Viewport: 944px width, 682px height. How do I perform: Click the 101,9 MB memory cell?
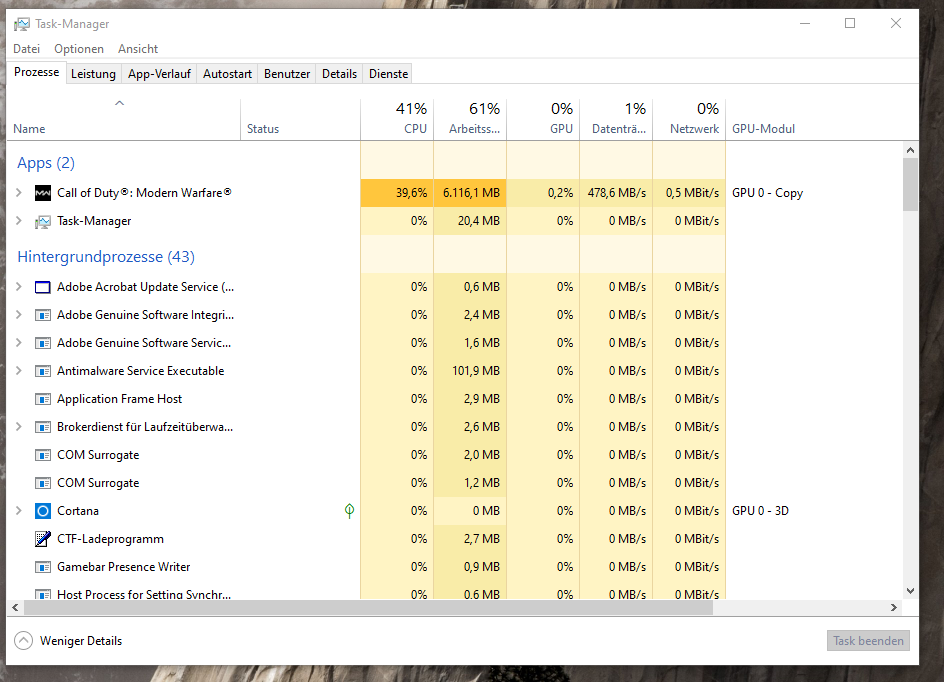pos(470,371)
